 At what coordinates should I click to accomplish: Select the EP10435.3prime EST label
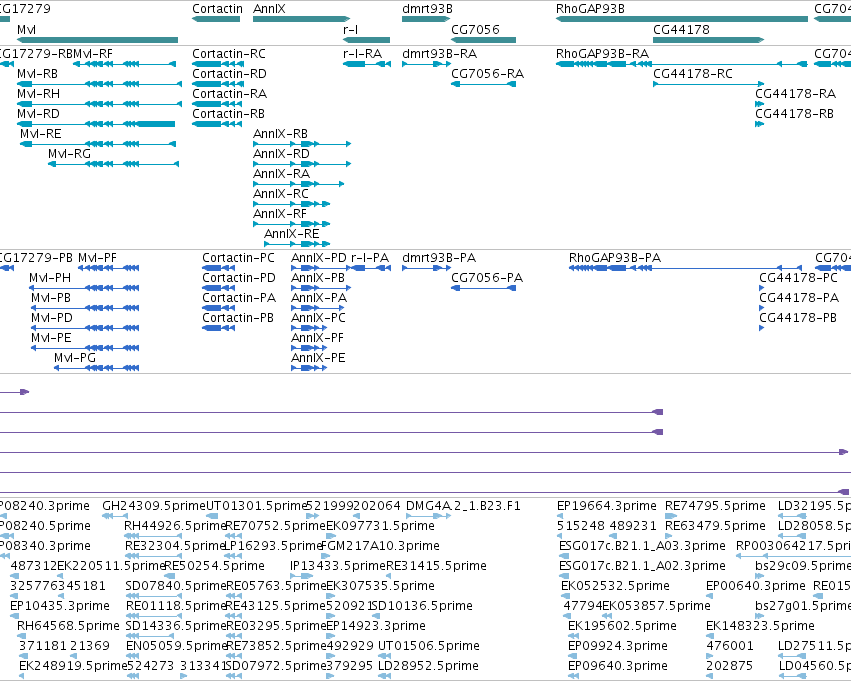pos(60,605)
